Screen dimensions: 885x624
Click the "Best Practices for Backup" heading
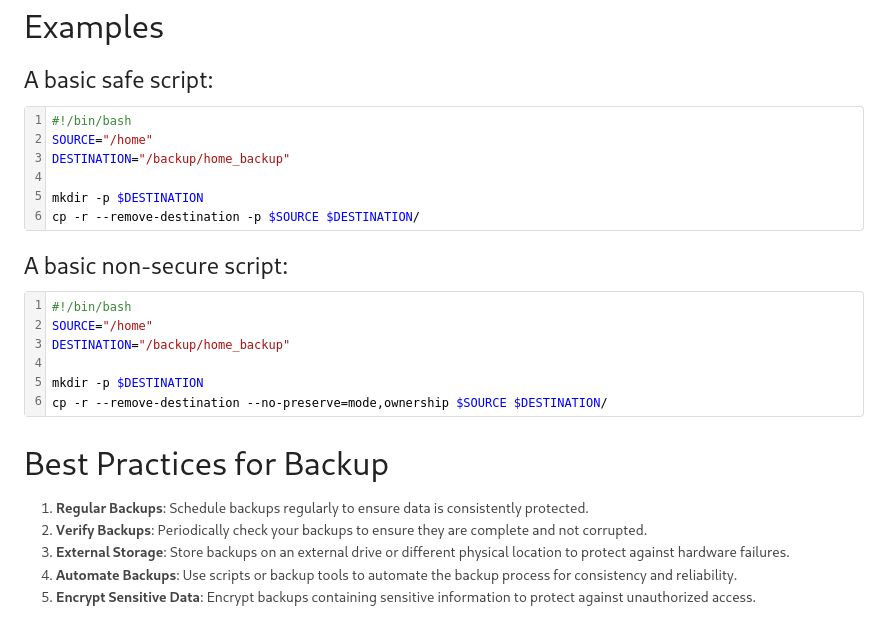[207, 464]
